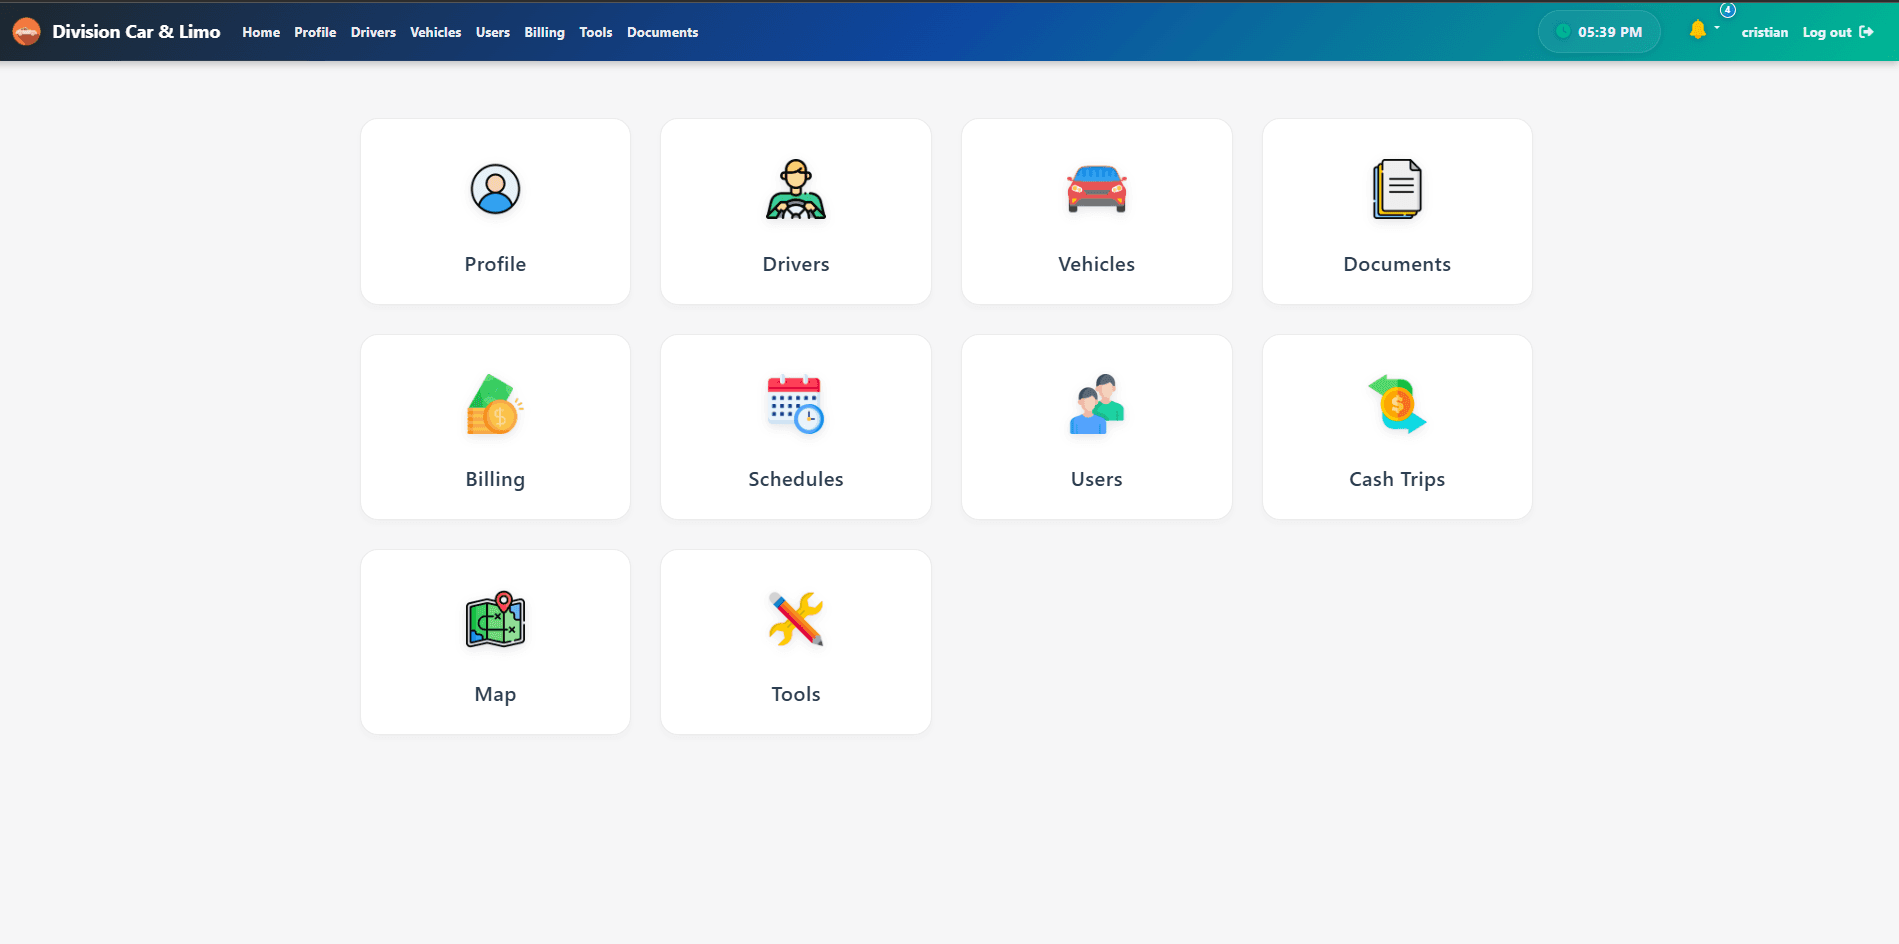Image resolution: width=1899 pixels, height=944 pixels.
Task: Click the Tools wrench and pencil icon
Action: [795, 619]
